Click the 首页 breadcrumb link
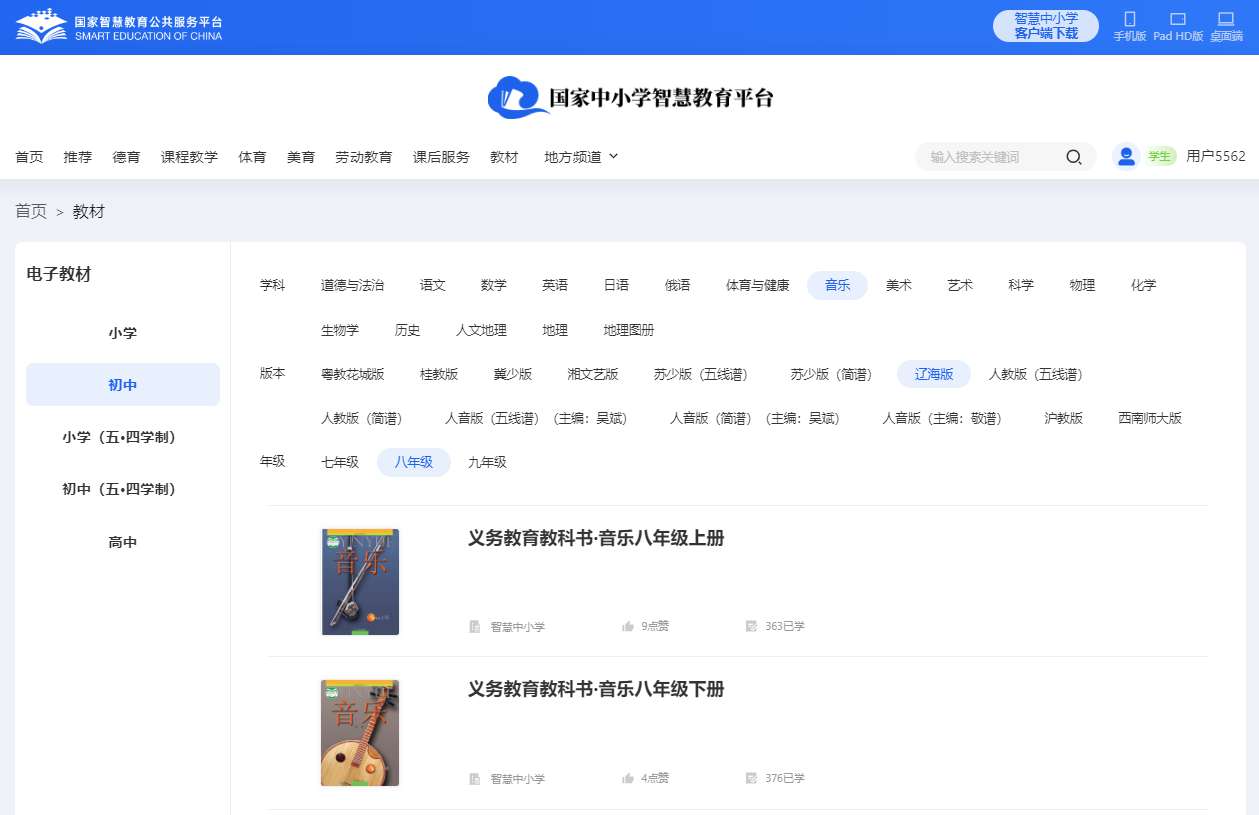The image size is (1259, 815). [x=31, y=211]
